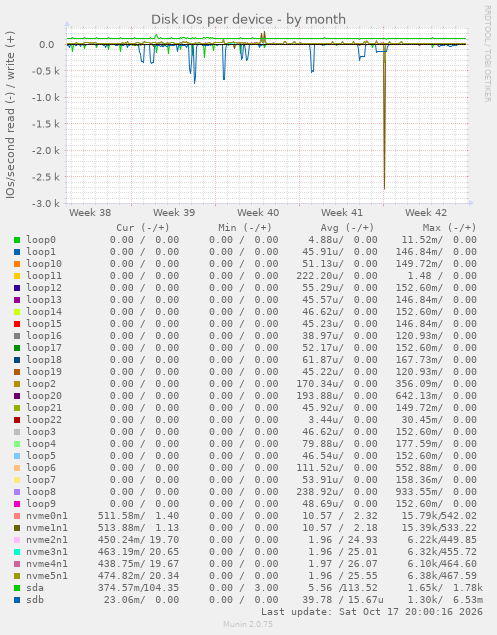Click the loop14 legend label

tap(44, 312)
